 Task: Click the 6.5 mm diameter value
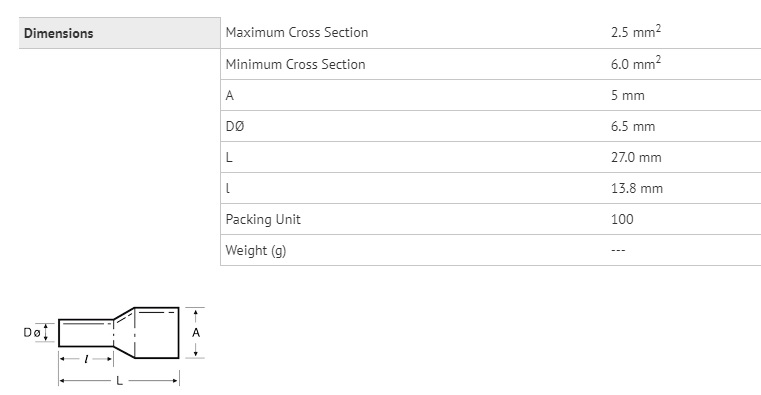tap(633, 126)
